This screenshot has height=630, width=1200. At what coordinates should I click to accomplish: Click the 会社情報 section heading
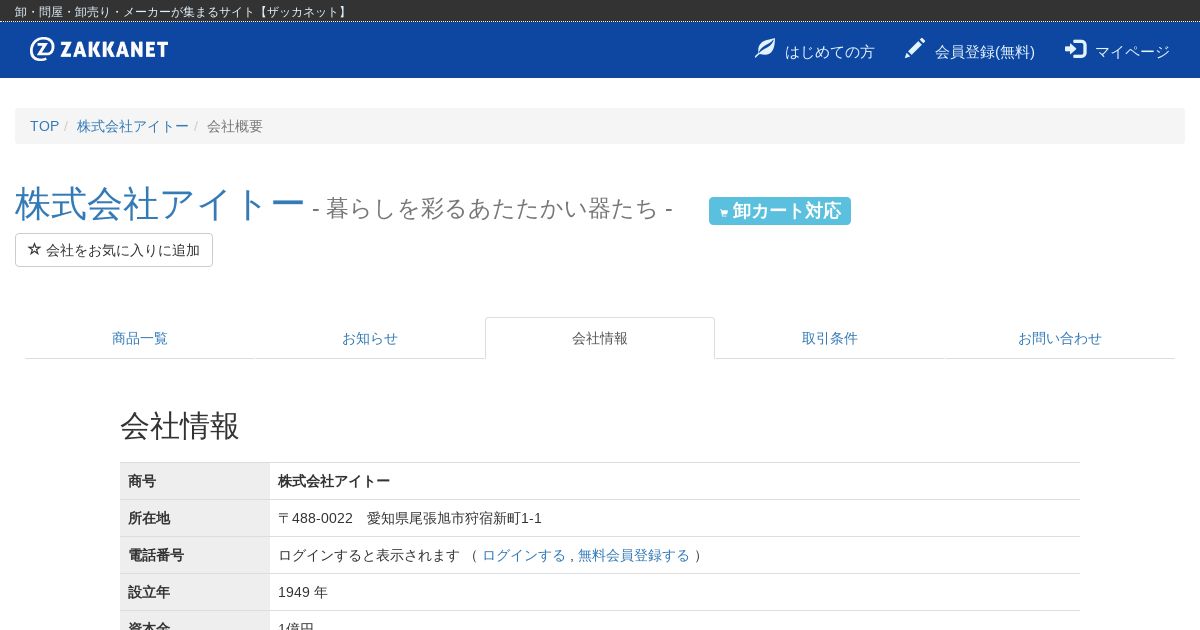(x=180, y=426)
